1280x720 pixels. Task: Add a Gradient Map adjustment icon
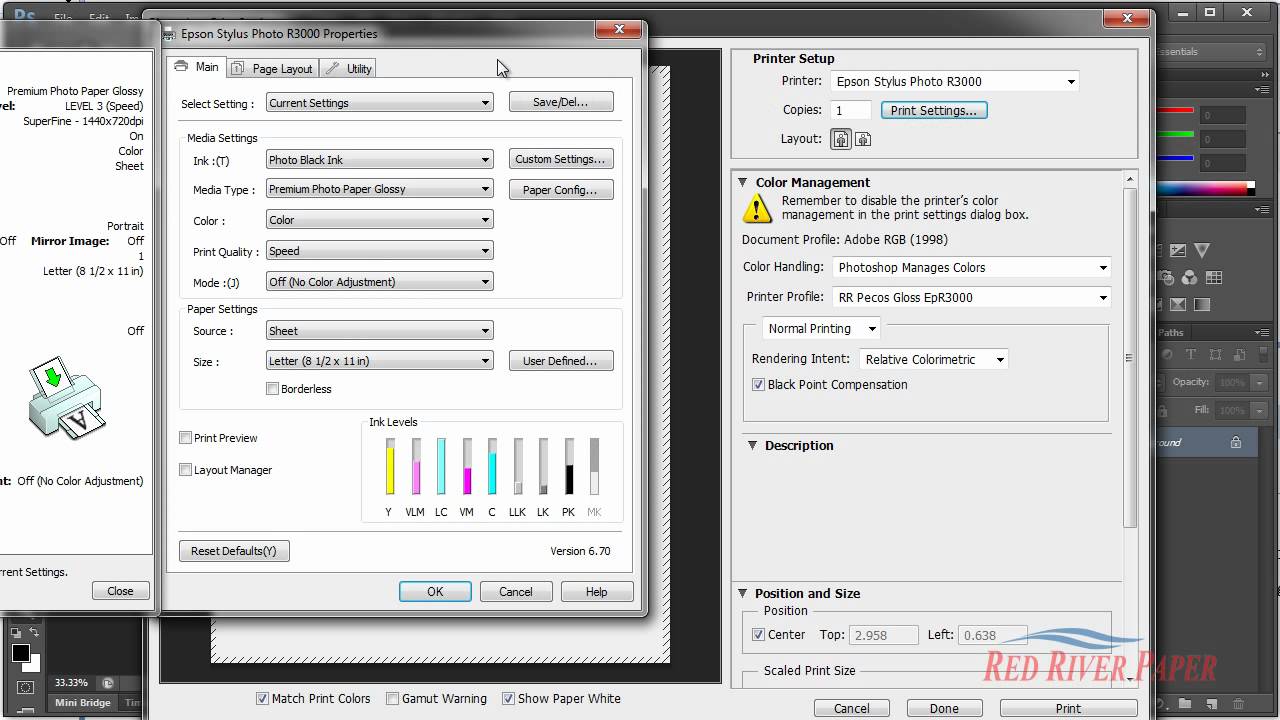tap(1202, 304)
